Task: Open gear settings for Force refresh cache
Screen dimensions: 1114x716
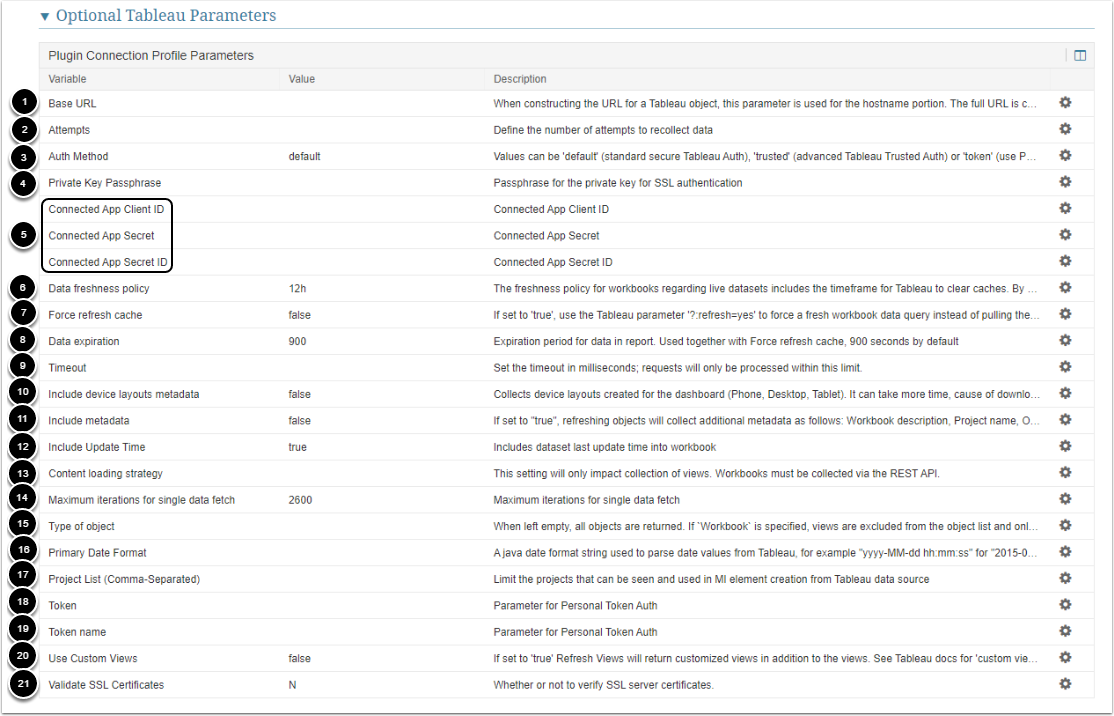Action: click(x=1065, y=315)
